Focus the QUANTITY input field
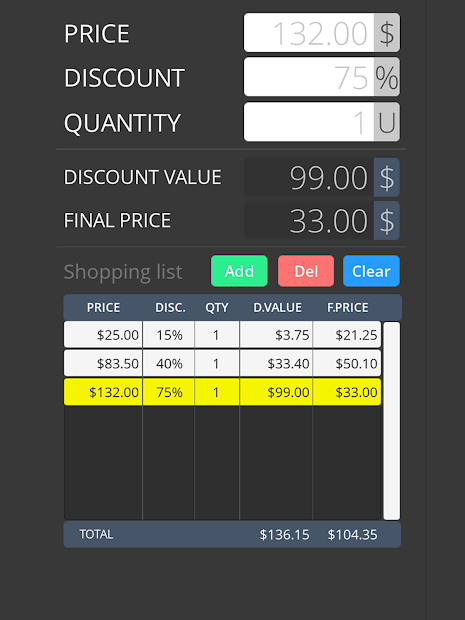 click(x=309, y=122)
